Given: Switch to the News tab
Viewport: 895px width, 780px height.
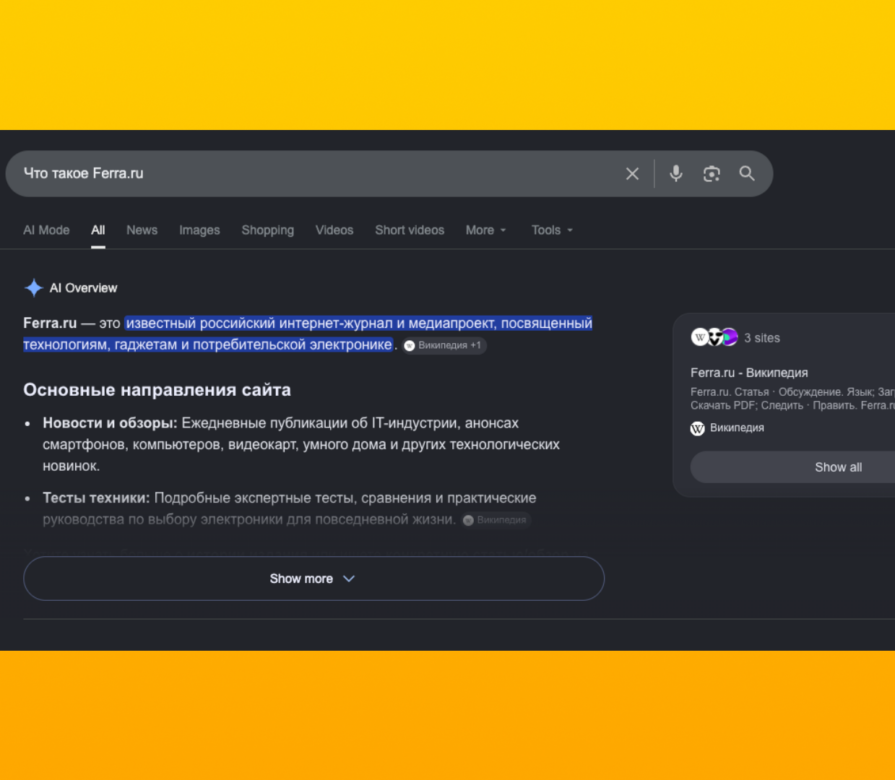Looking at the screenshot, I should [x=142, y=230].
